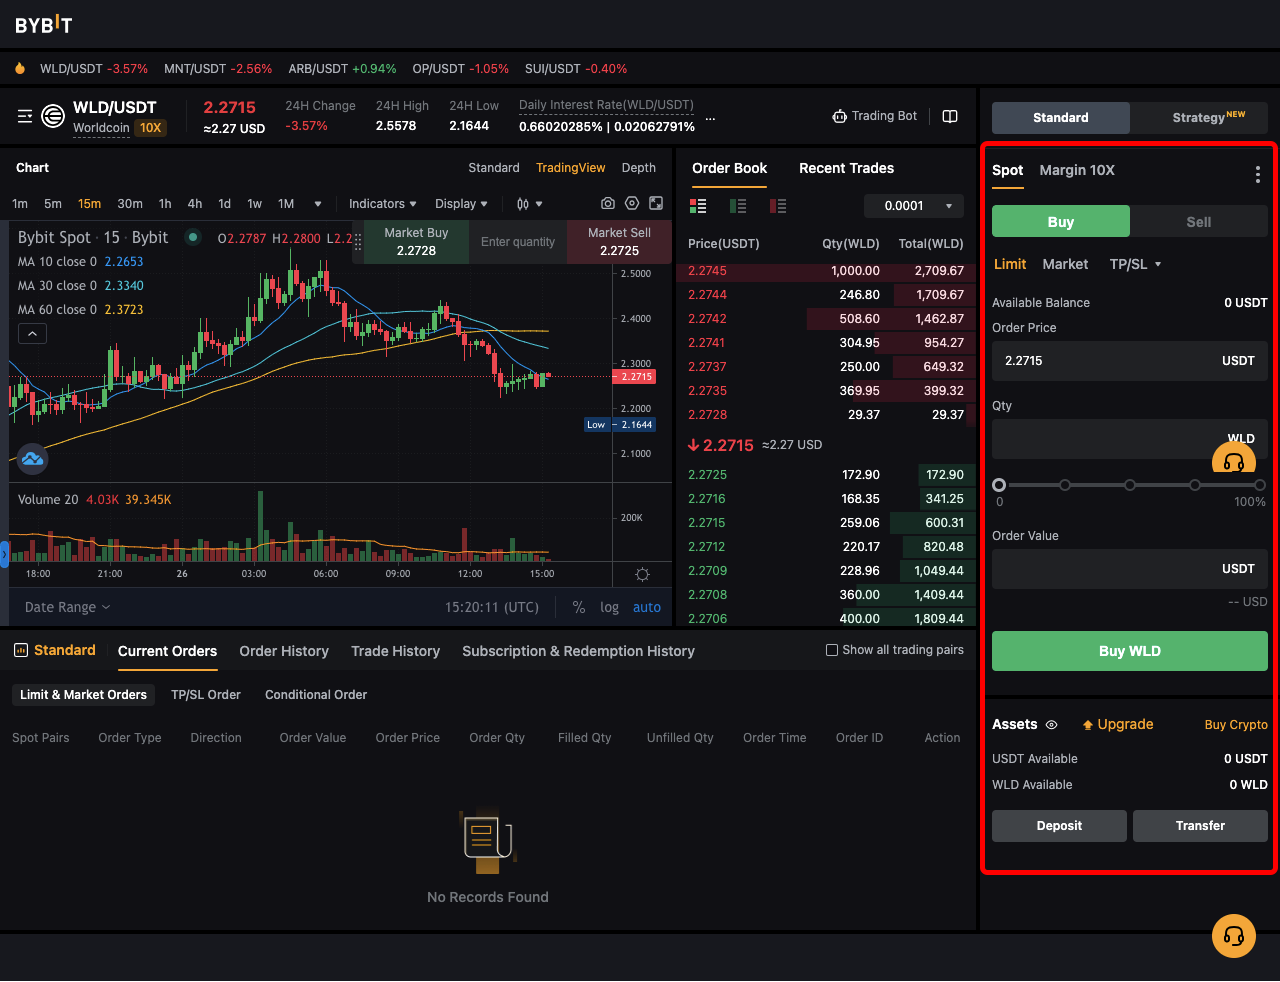Viewport: 1280px width, 982px height.
Task: Open the flame hot pairs icon
Action: [x=19, y=69]
